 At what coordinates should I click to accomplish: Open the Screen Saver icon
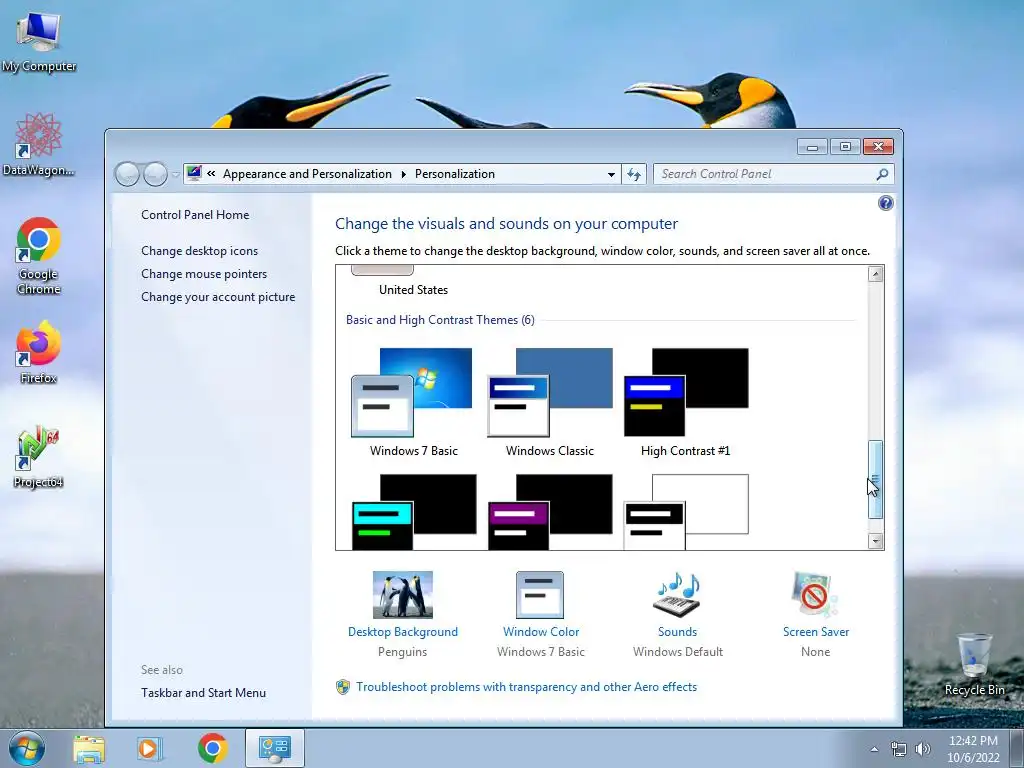tap(814, 595)
